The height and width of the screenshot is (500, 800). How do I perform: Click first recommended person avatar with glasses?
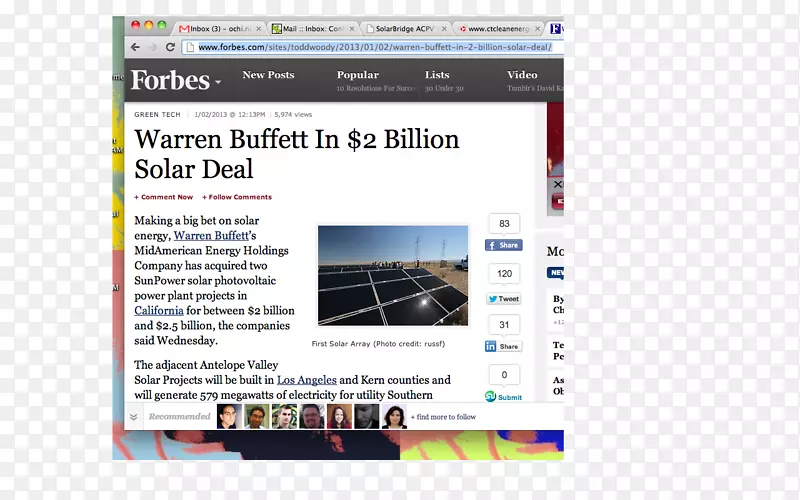(x=229, y=416)
